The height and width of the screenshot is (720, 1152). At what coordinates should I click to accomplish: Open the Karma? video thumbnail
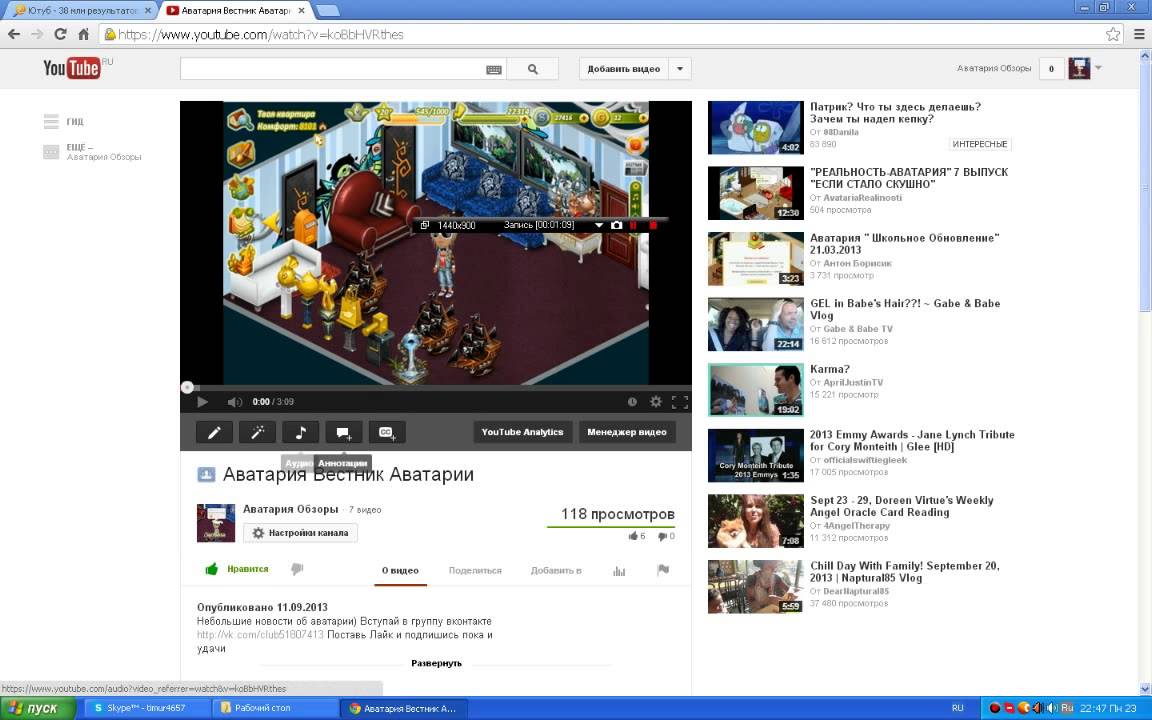(x=755, y=390)
